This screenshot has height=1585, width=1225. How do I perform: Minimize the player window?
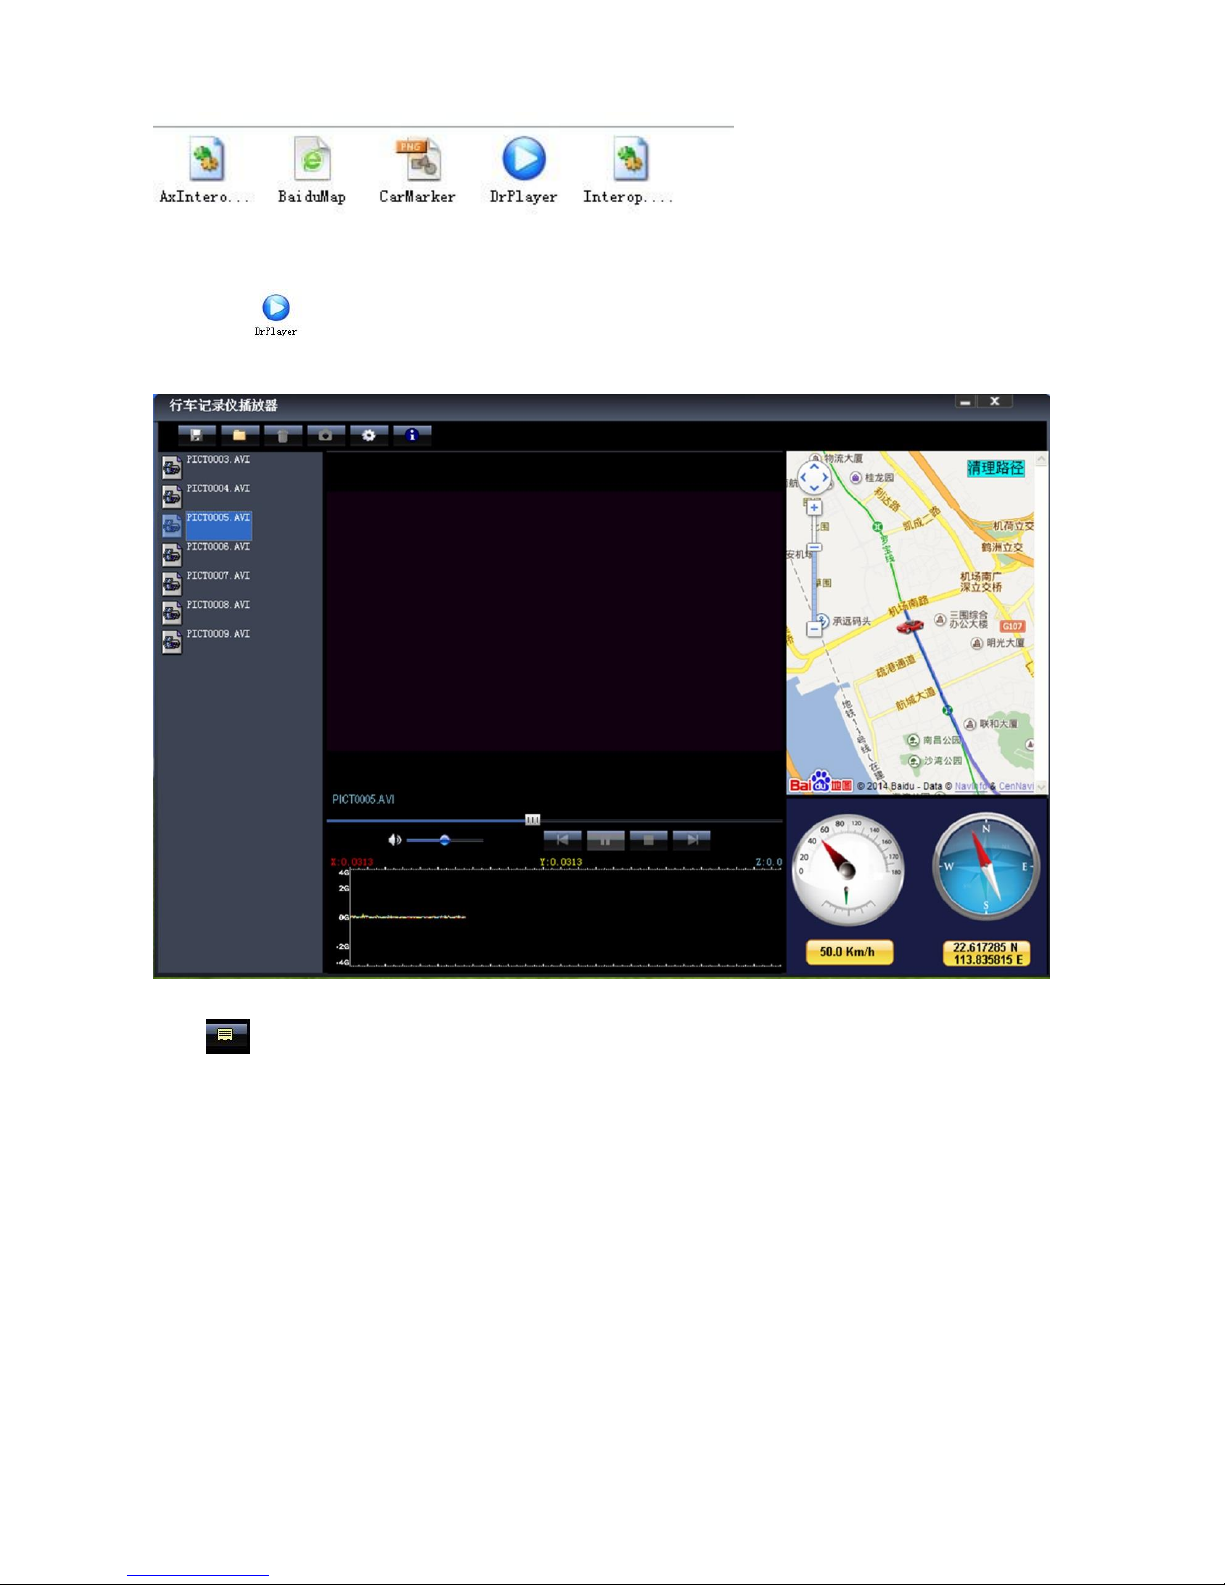tap(965, 401)
